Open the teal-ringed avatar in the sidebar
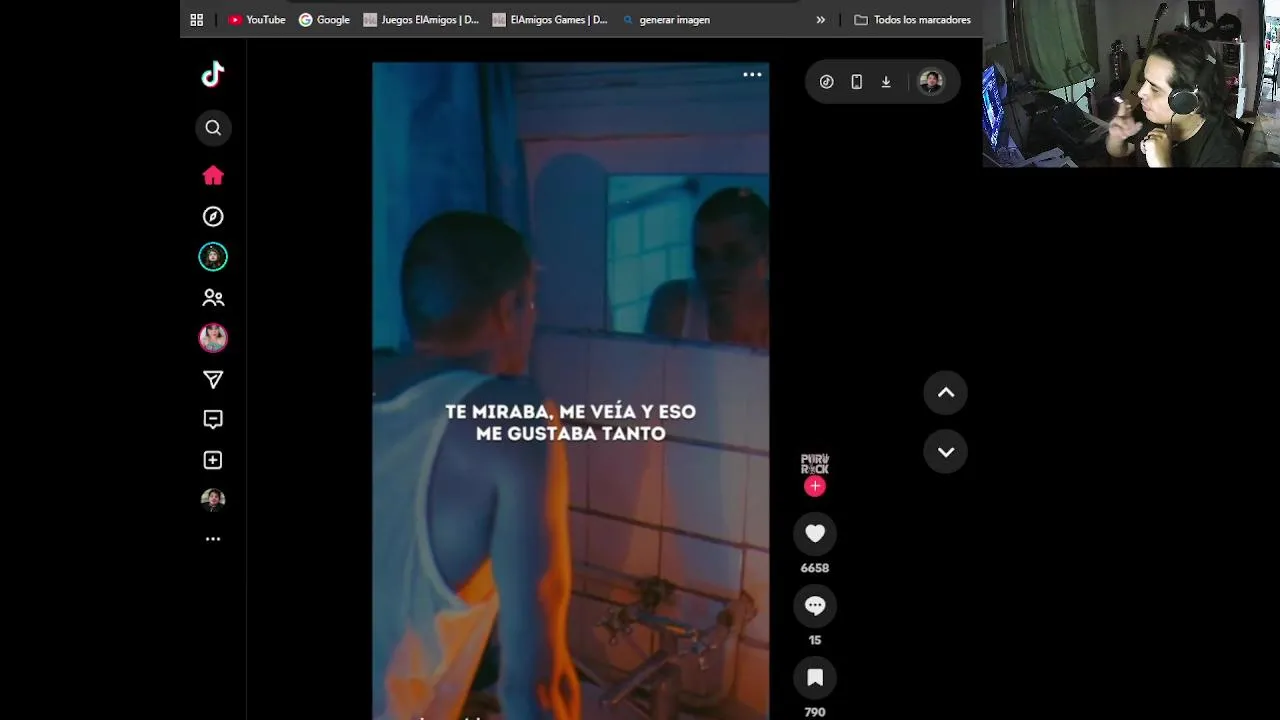This screenshot has width=1280, height=720. pyautogui.click(x=213, y=257)
